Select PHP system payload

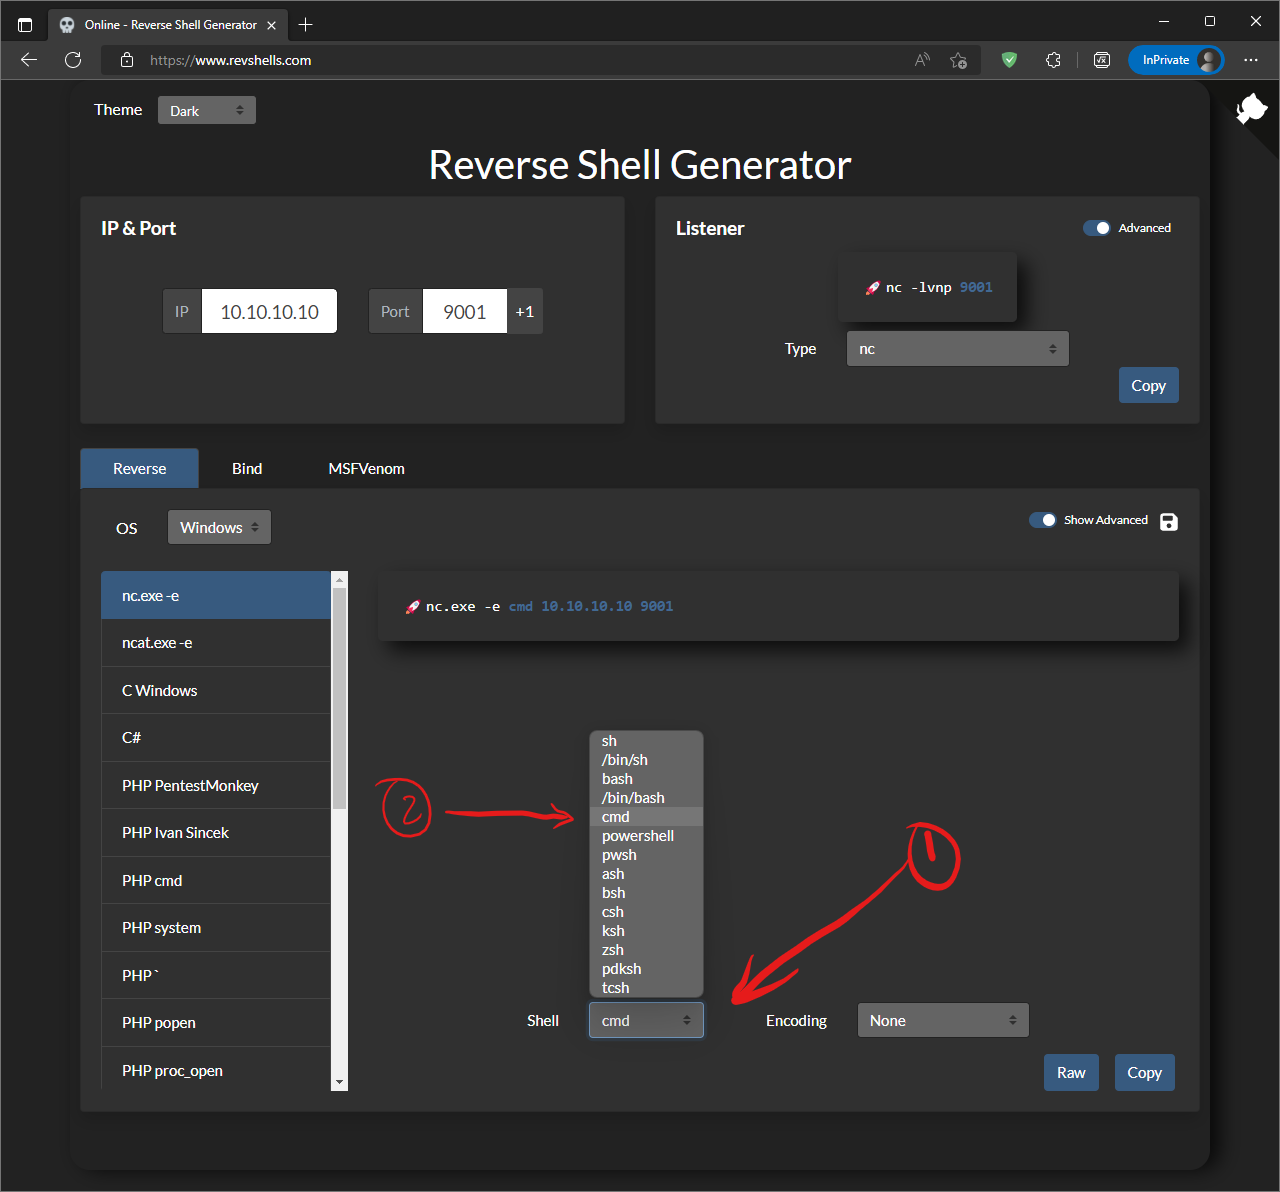pyautogui.click(x=216, y=928)
